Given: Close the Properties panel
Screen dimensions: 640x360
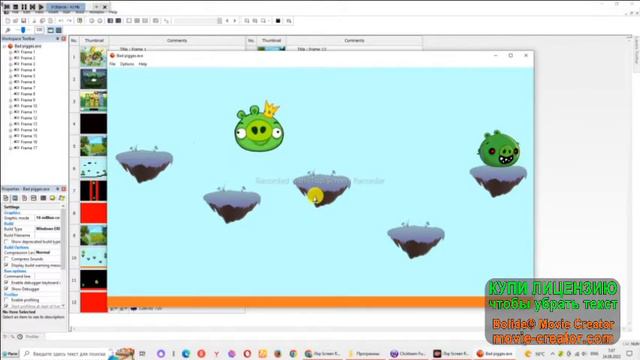Looking at the screenshot, I should click(64, 189).
